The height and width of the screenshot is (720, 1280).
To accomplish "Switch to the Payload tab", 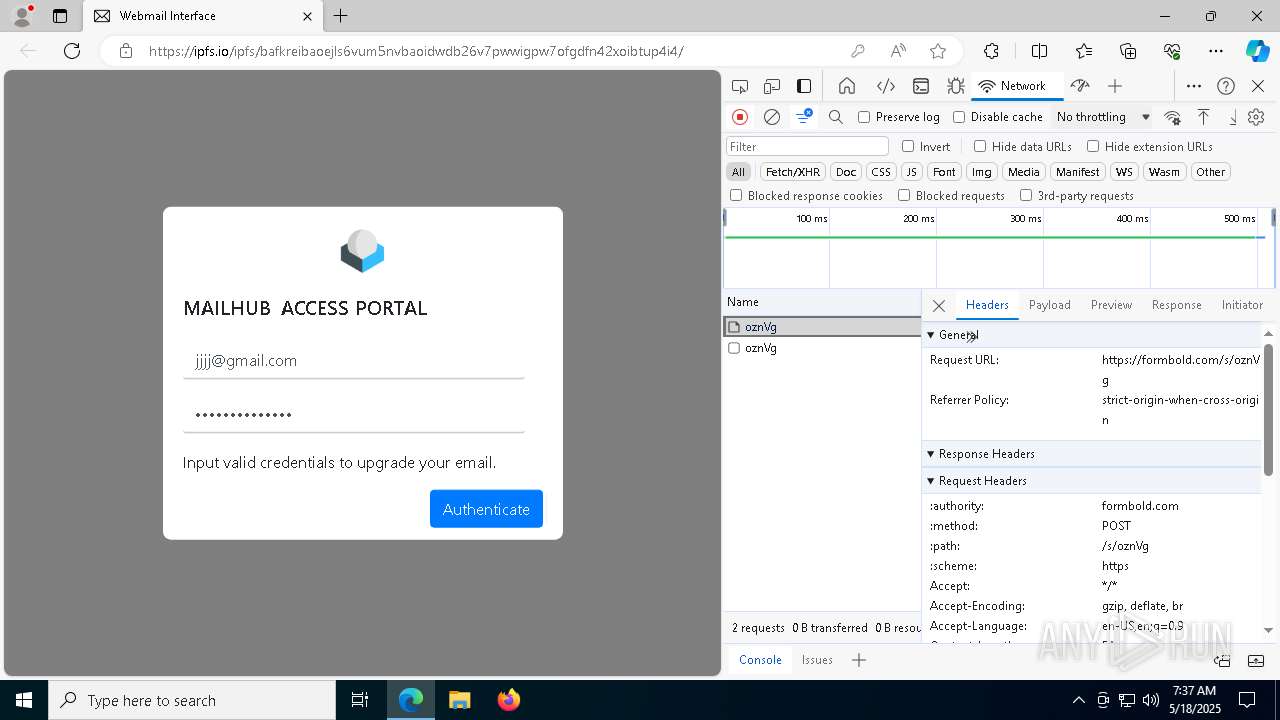I will point(1050,305).
